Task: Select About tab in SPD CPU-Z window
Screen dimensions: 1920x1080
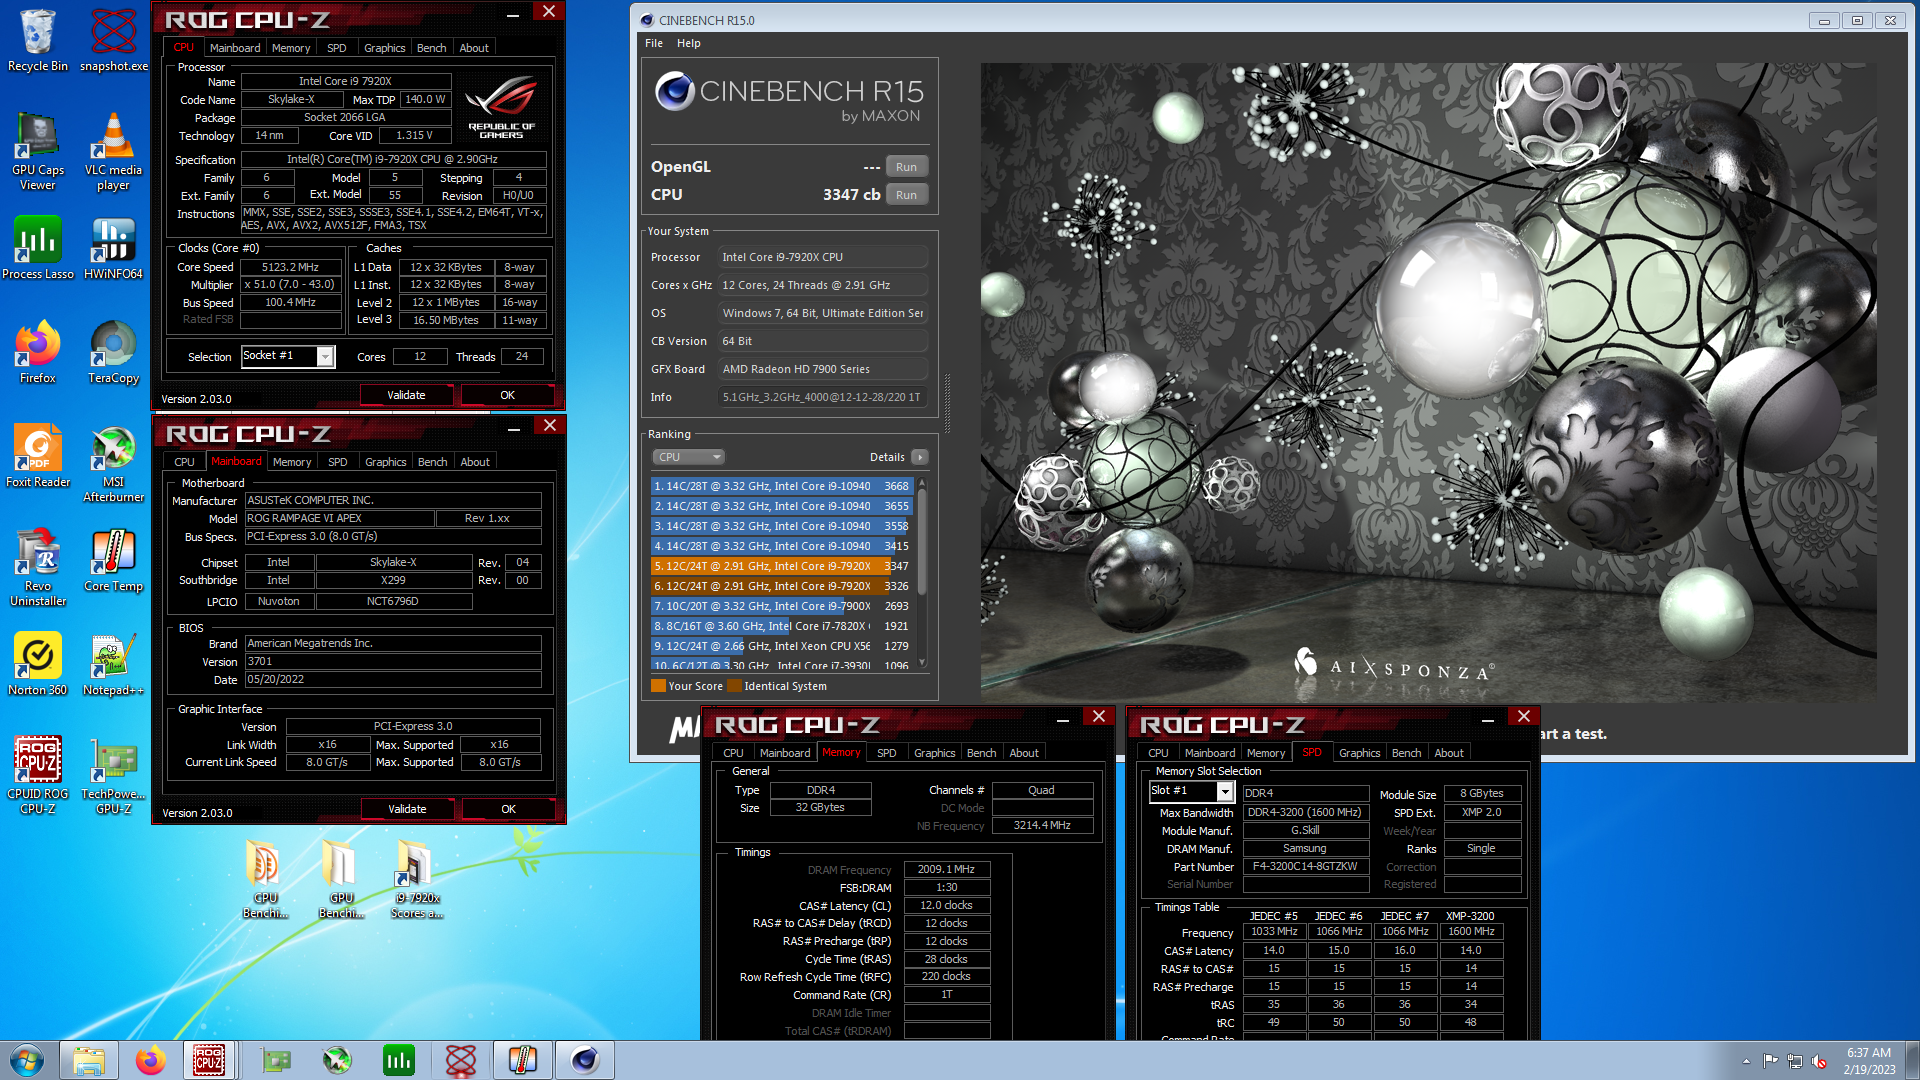Action: pos(1449,753)
